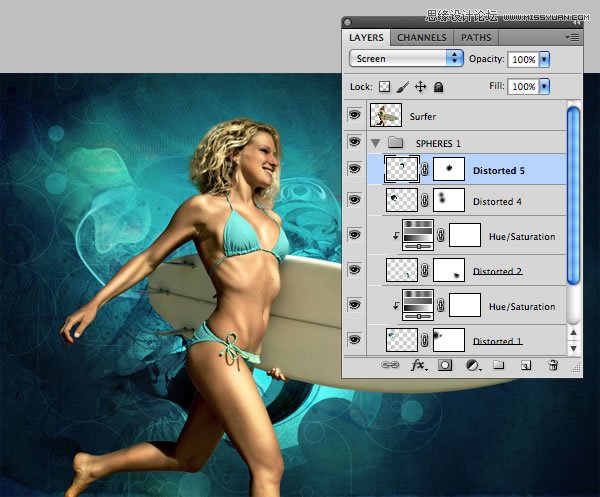Click the Distorted 5 layer mask thumbnail
The width and height of the screenshot is (600, 497).
pos(450,170)
